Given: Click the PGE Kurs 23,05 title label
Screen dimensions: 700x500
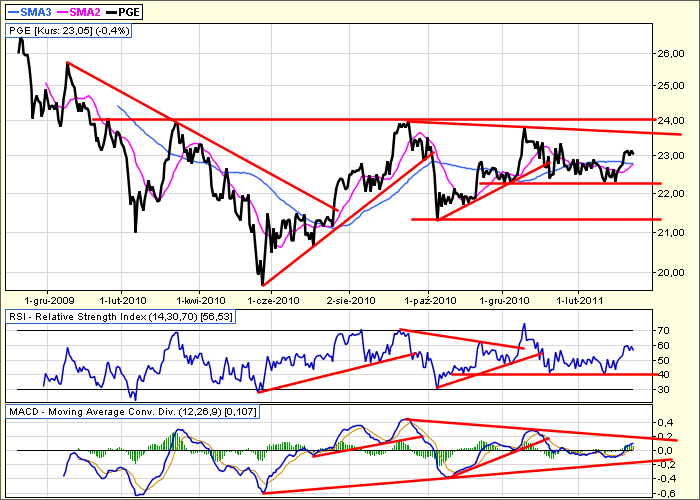Looking at the screenshot, I should (69, 31).
